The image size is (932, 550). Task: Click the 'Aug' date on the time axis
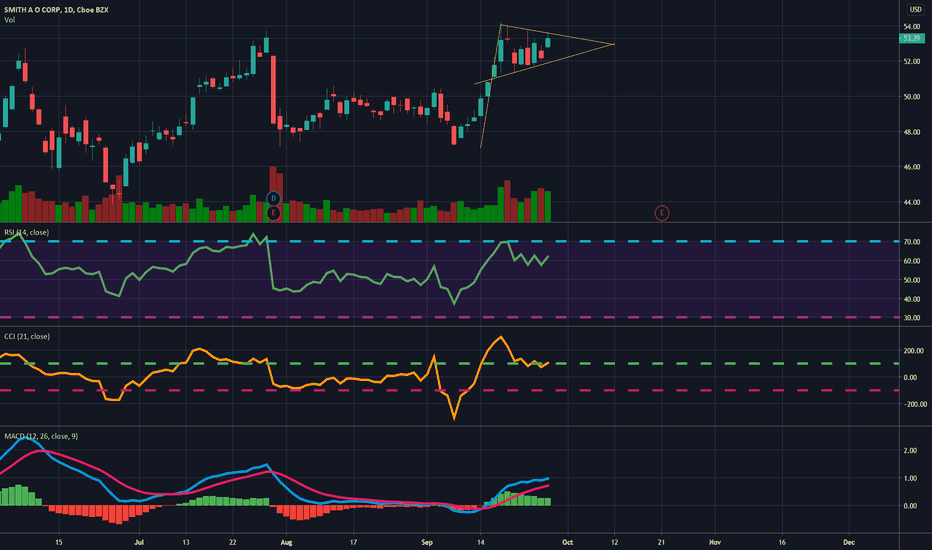tap(286, 542)
